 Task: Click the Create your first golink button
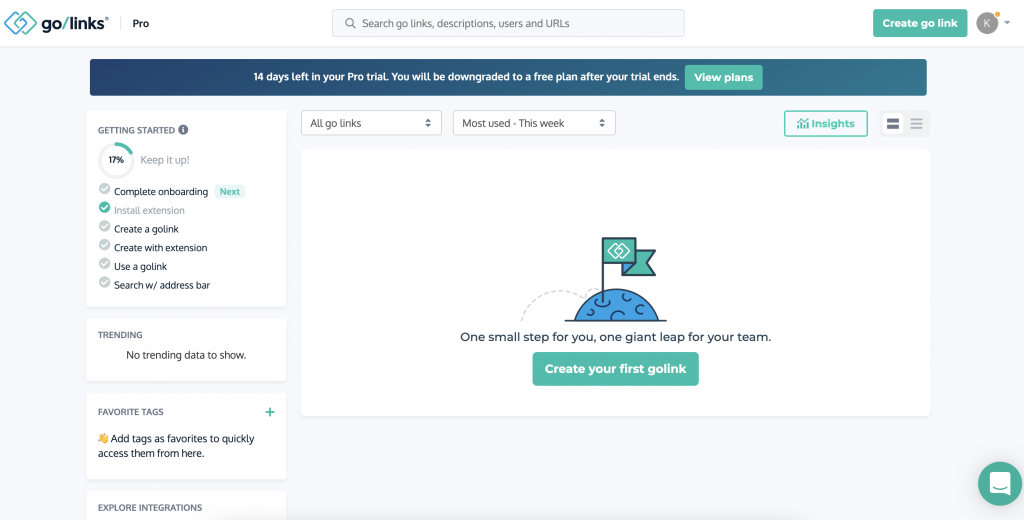pyautogui.click(x=615, y=369)
